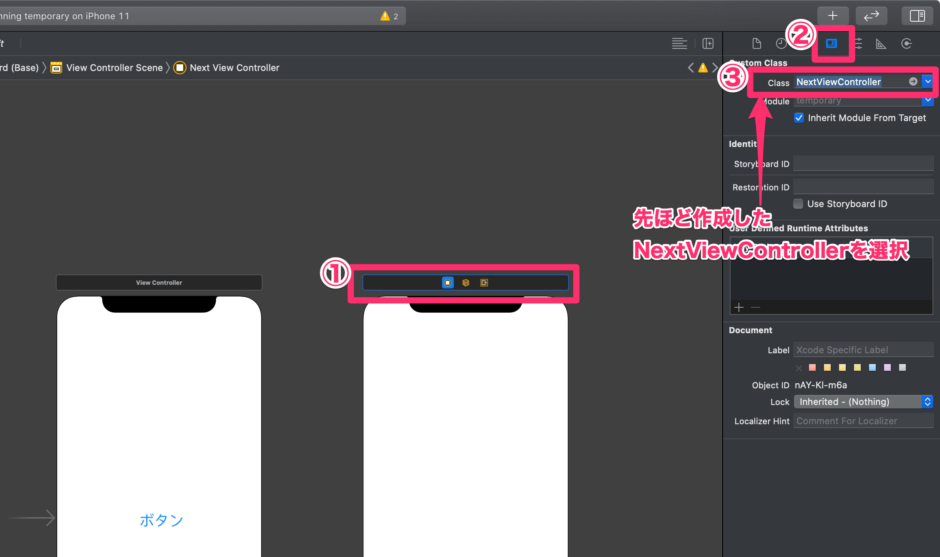Click the First Responder cube icon

(465, 283)
